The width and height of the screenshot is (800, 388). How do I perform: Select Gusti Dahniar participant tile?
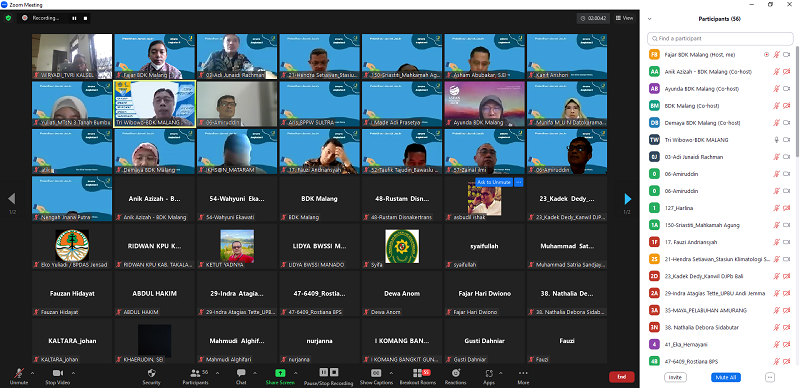coord(485,341)
